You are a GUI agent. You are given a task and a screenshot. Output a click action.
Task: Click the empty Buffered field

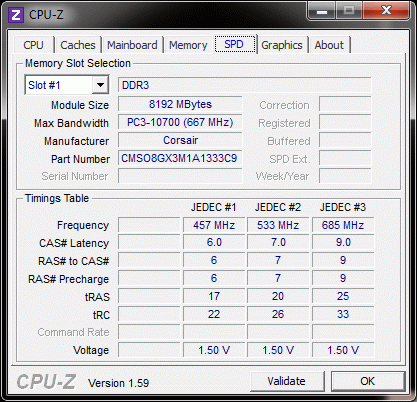click(x=345, y=140)
